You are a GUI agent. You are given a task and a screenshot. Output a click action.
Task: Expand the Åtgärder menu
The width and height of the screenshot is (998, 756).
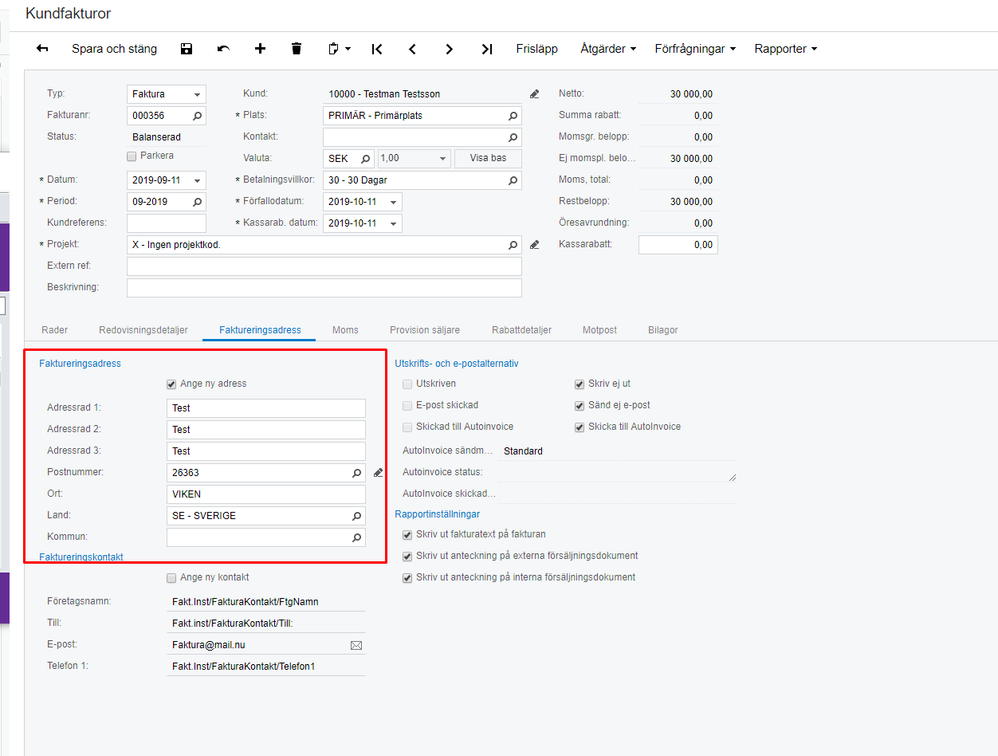(608, 49)
